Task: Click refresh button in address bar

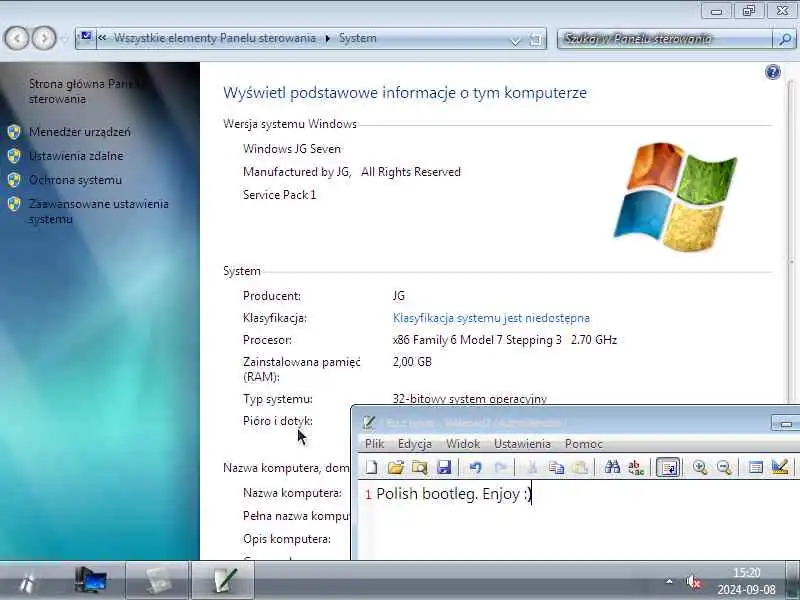Action: (x=535, y=39)
